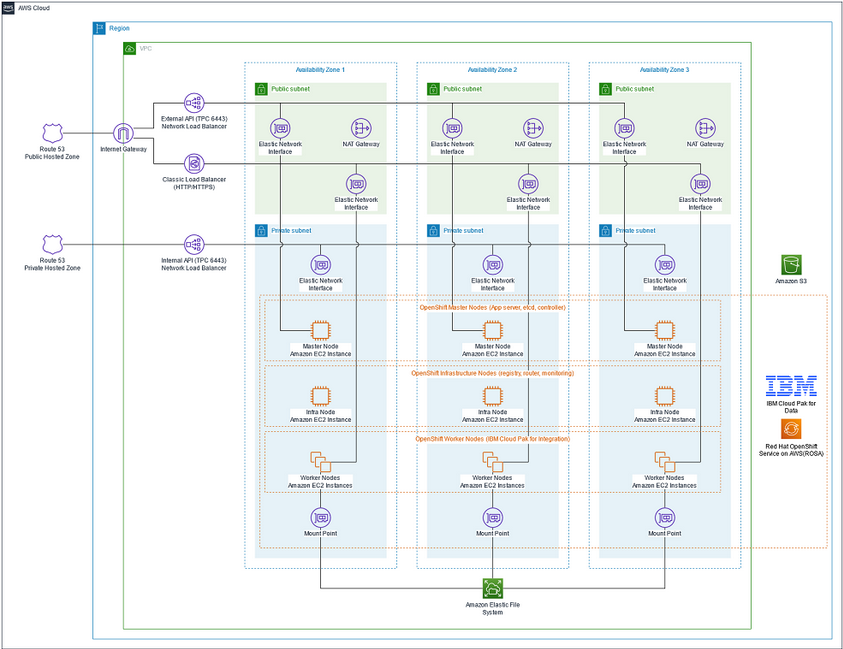
Task: Click the private subnet Elastic Network Interface icon in Zone 3
Action: click(665, 265)
